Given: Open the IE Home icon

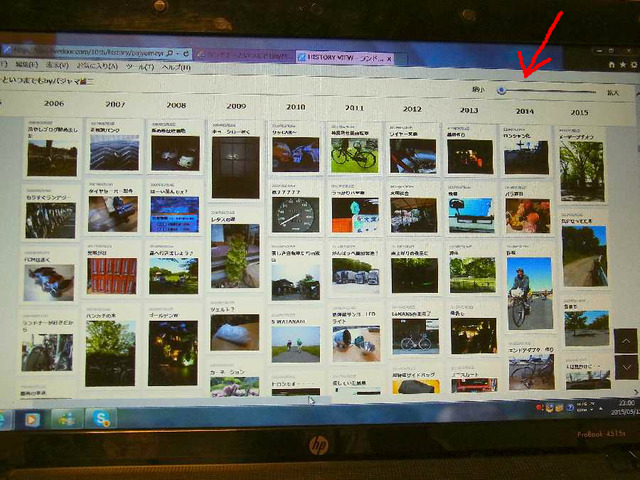Looking at the screenshot, I should 612,64.
